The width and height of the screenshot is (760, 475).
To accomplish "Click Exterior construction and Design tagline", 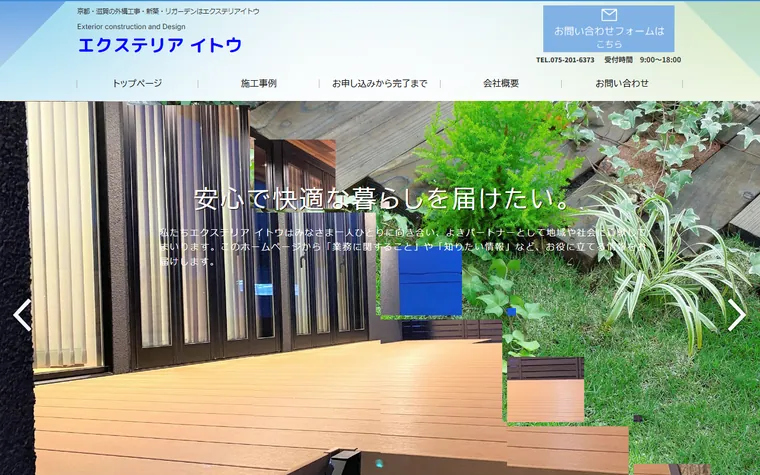I will pos(131,27).
